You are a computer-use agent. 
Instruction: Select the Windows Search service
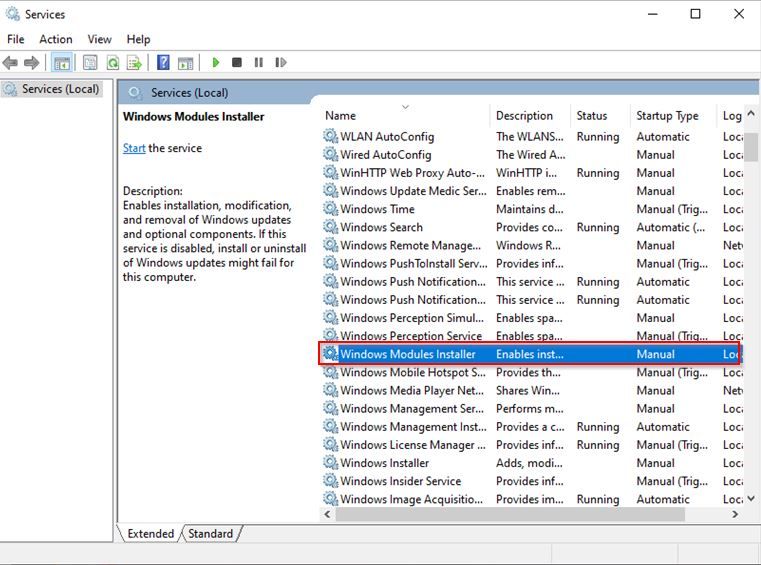[x=532, y=227]
